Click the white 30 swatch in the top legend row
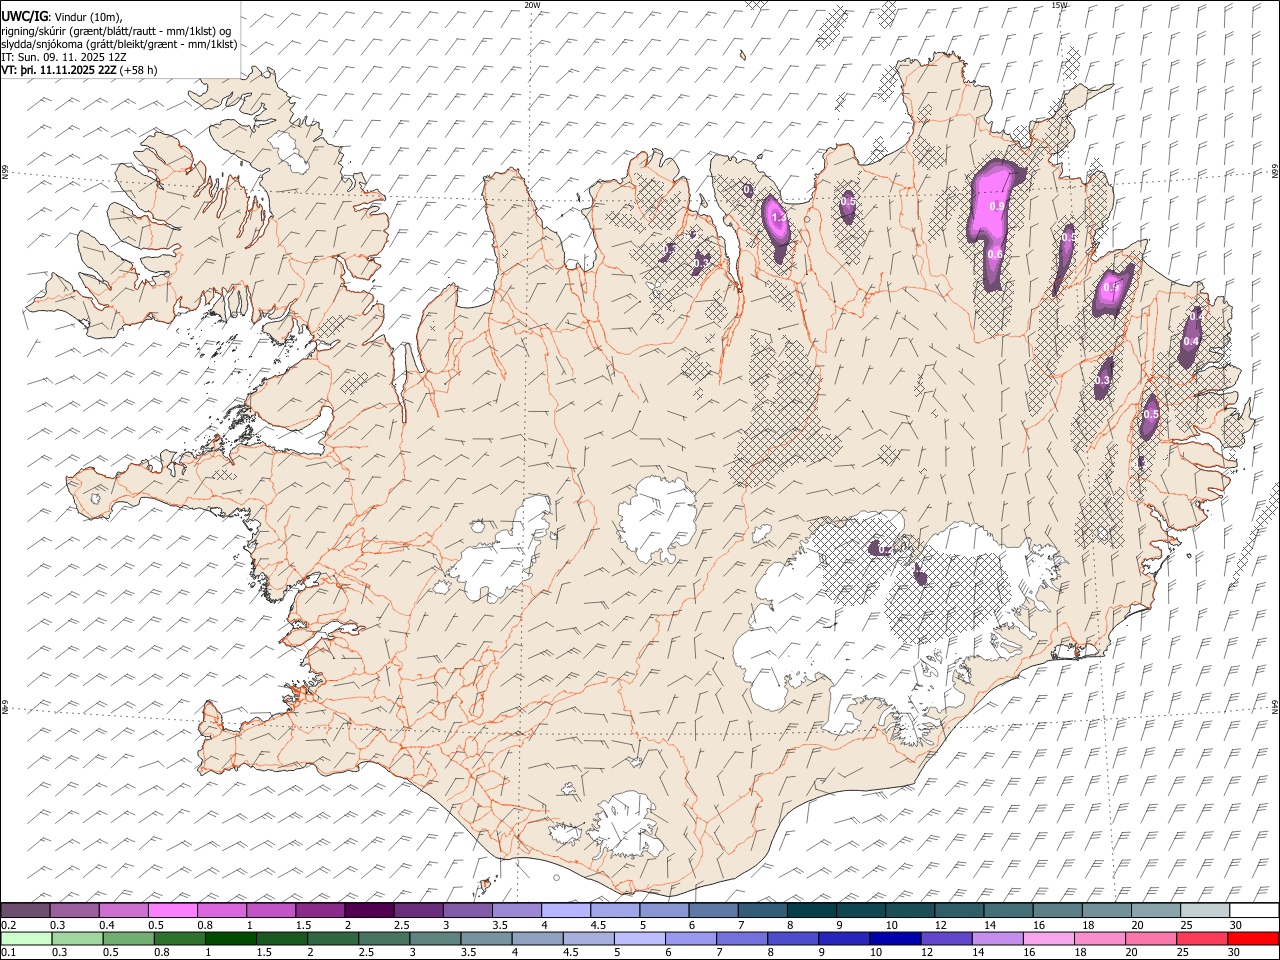This screenshot has width=1280, height=960. (1253, 911)
